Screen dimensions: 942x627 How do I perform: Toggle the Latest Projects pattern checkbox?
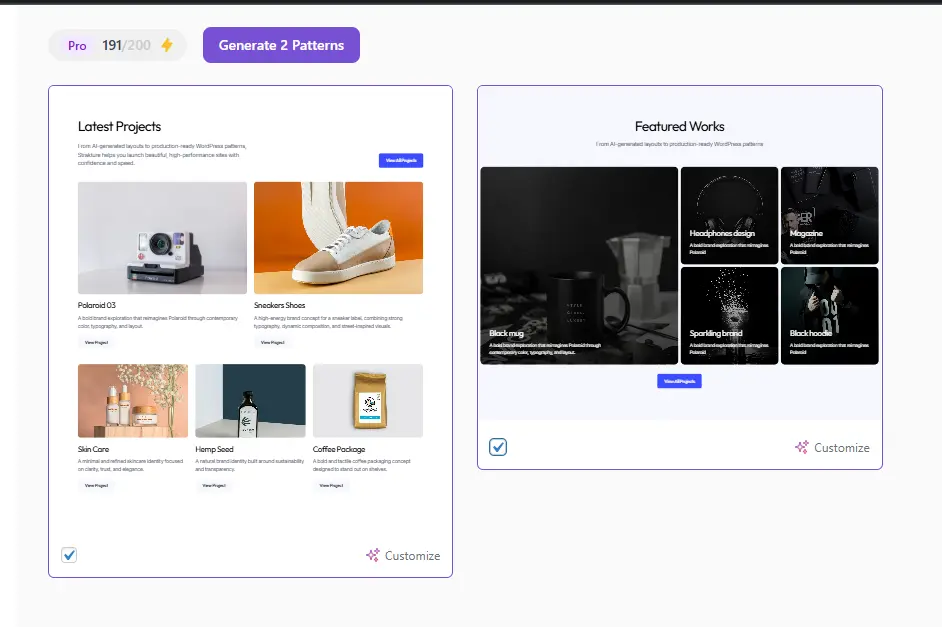pos(69,555)
